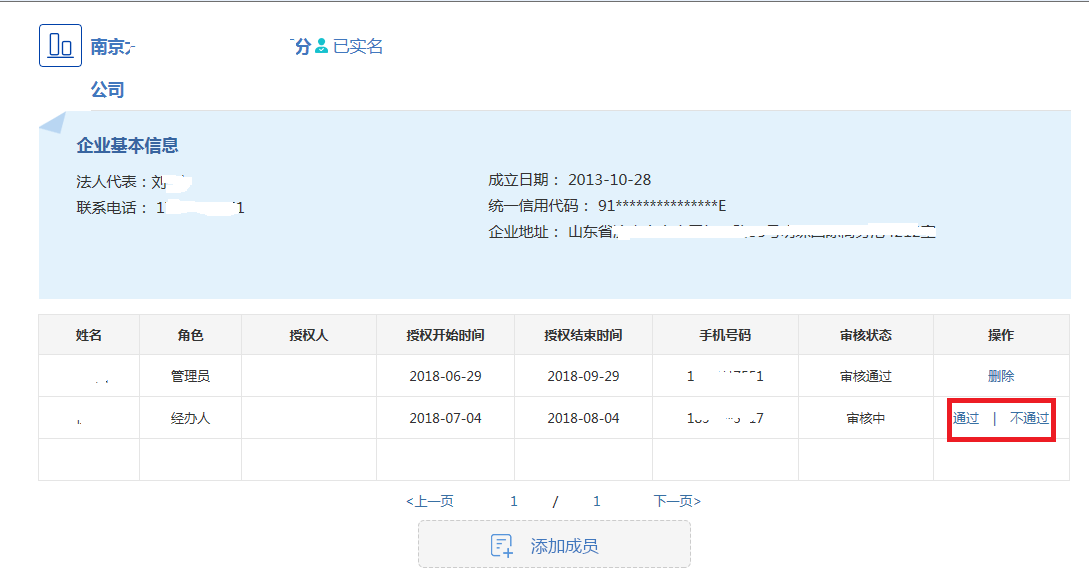
Task: Click the 经办人 role cell
Action: coord(190,419)
